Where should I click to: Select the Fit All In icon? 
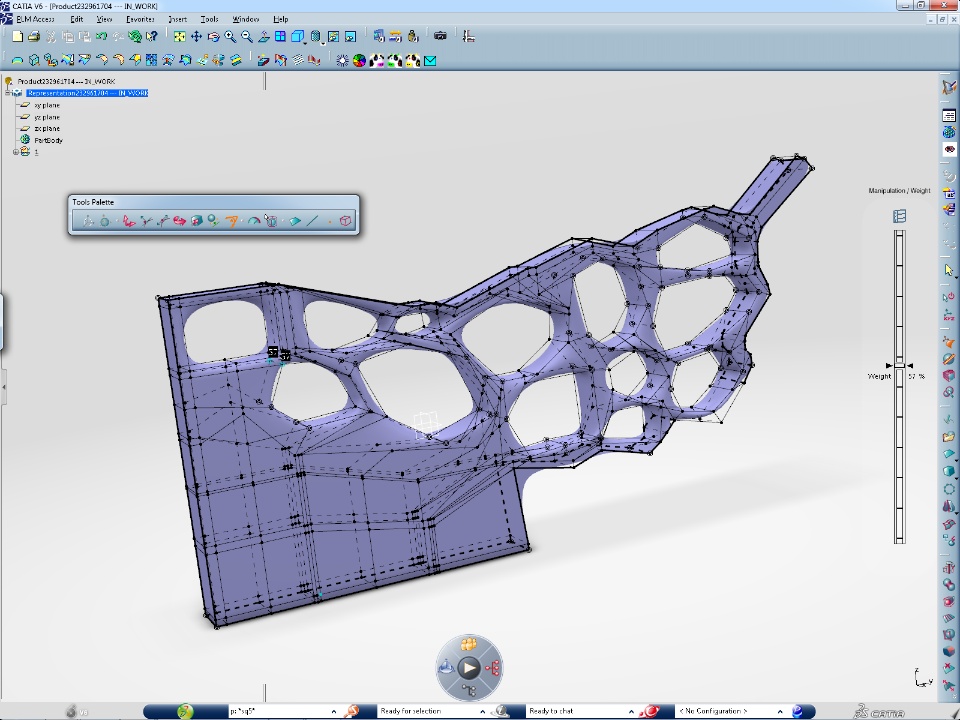pyautogui.click(x=180, y=37)
